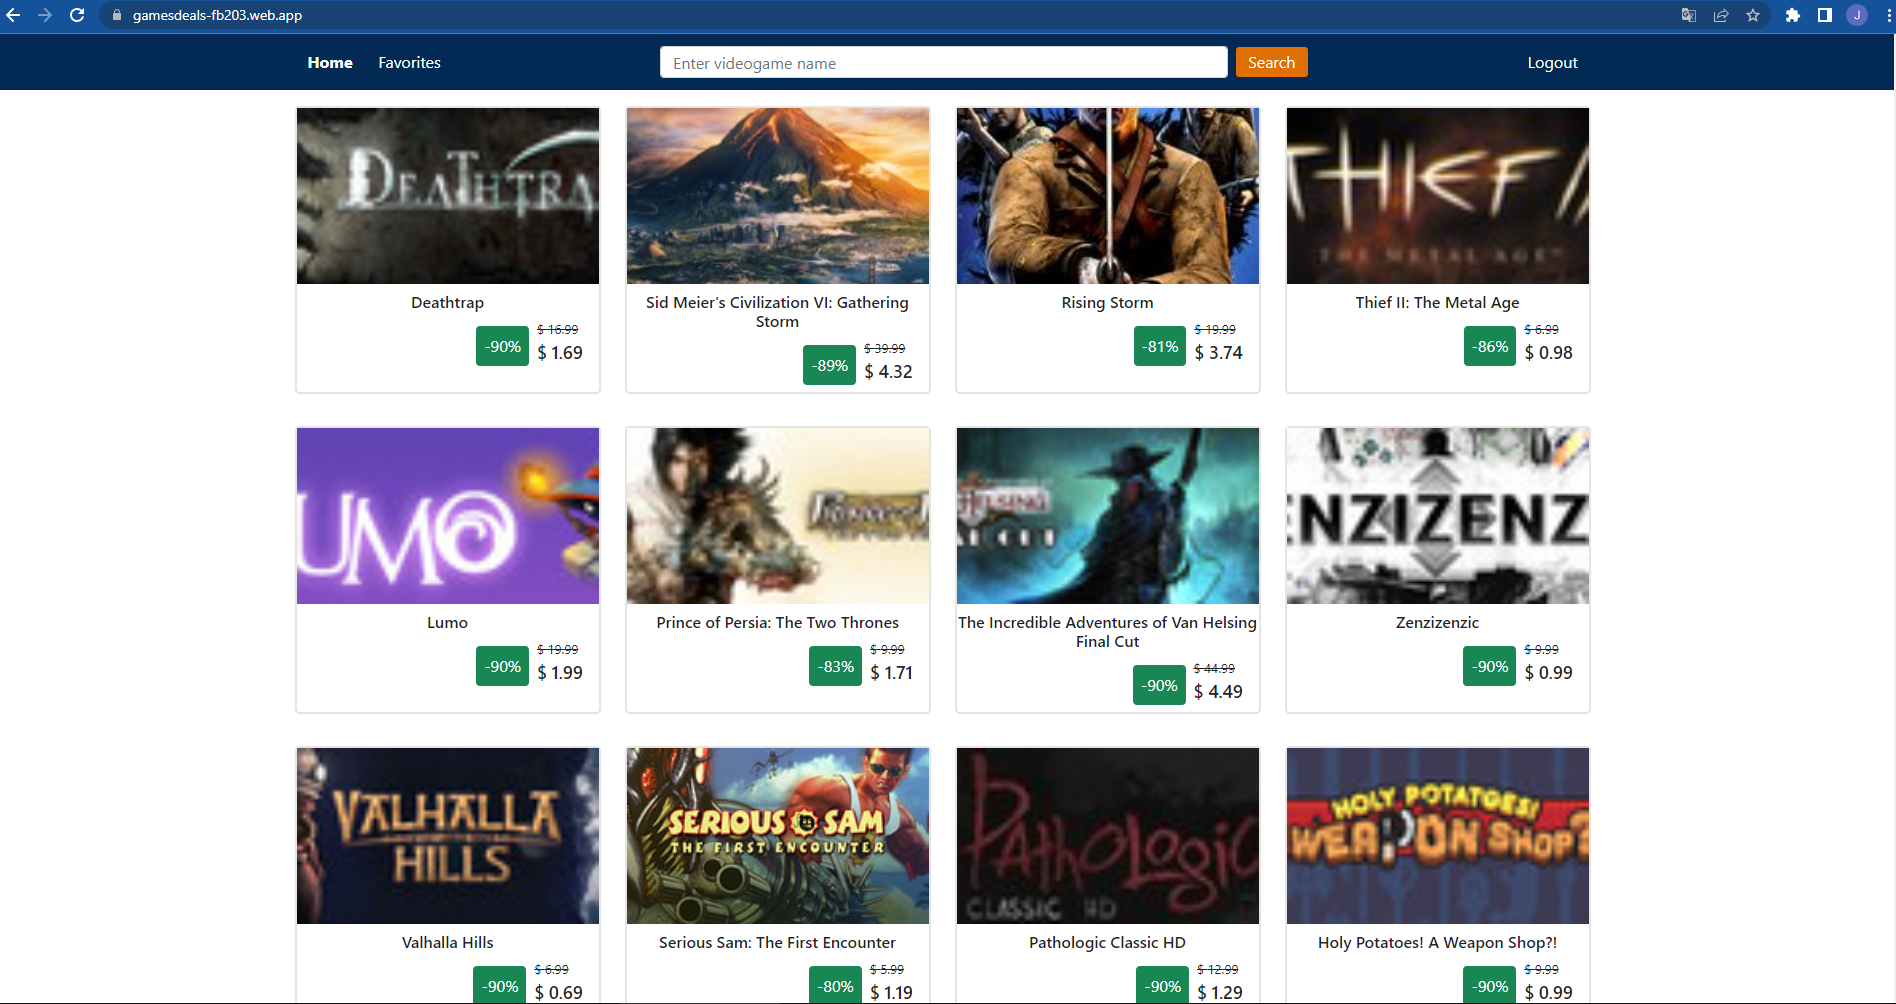Click the "Zenzizenzic" title text
1896x1004 pixels.
(1437, 623)
